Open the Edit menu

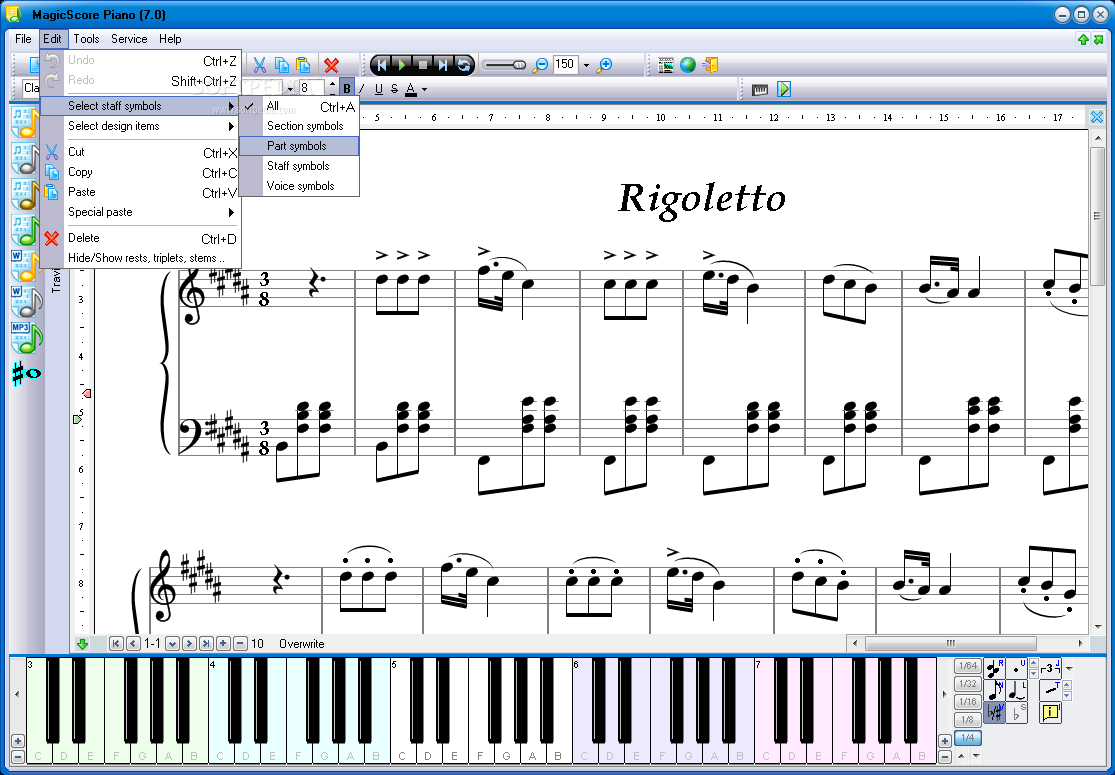[x=52, y=39]
